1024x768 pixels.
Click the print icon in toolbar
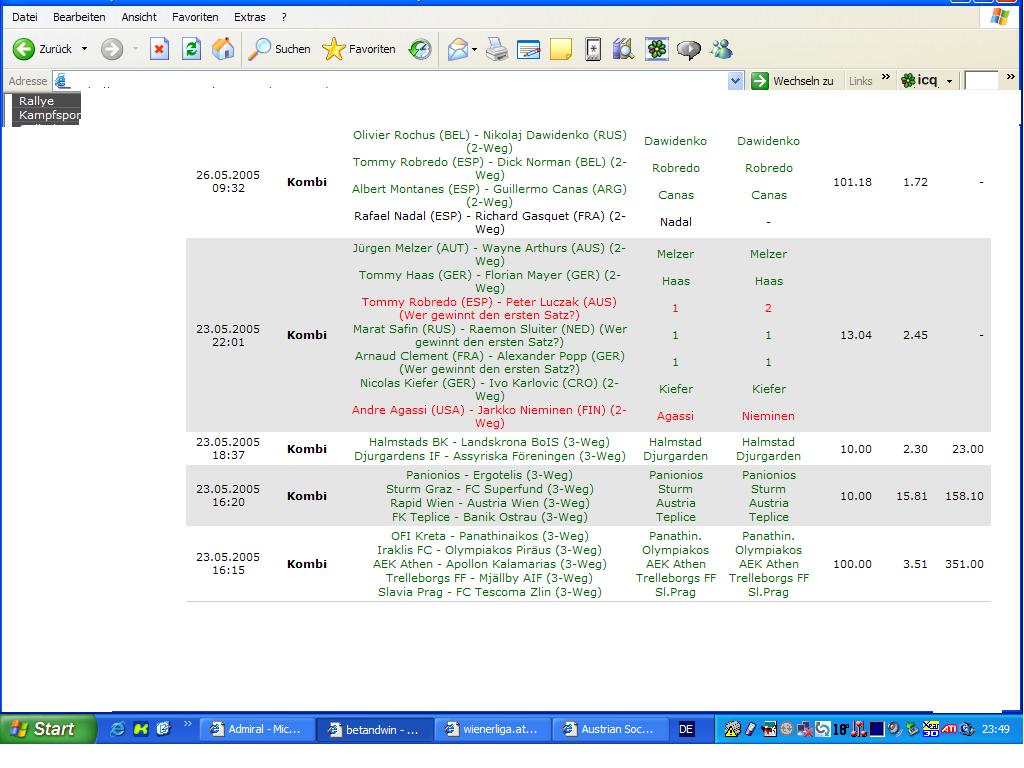497,49
